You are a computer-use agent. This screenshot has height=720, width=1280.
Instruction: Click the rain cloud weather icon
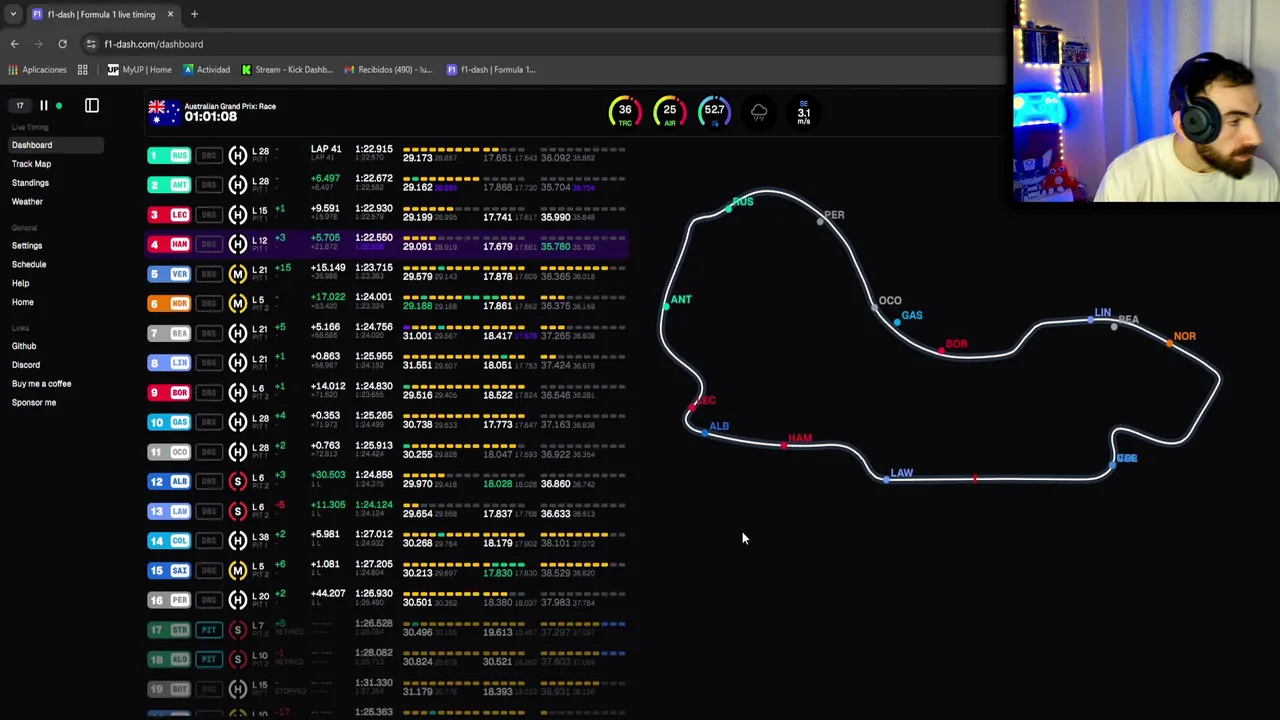(759, 112)
